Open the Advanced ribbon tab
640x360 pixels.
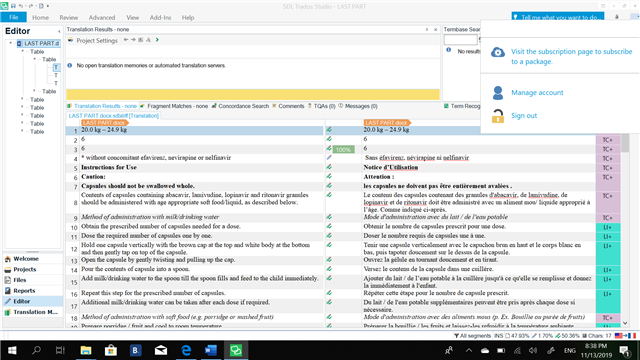102,18
